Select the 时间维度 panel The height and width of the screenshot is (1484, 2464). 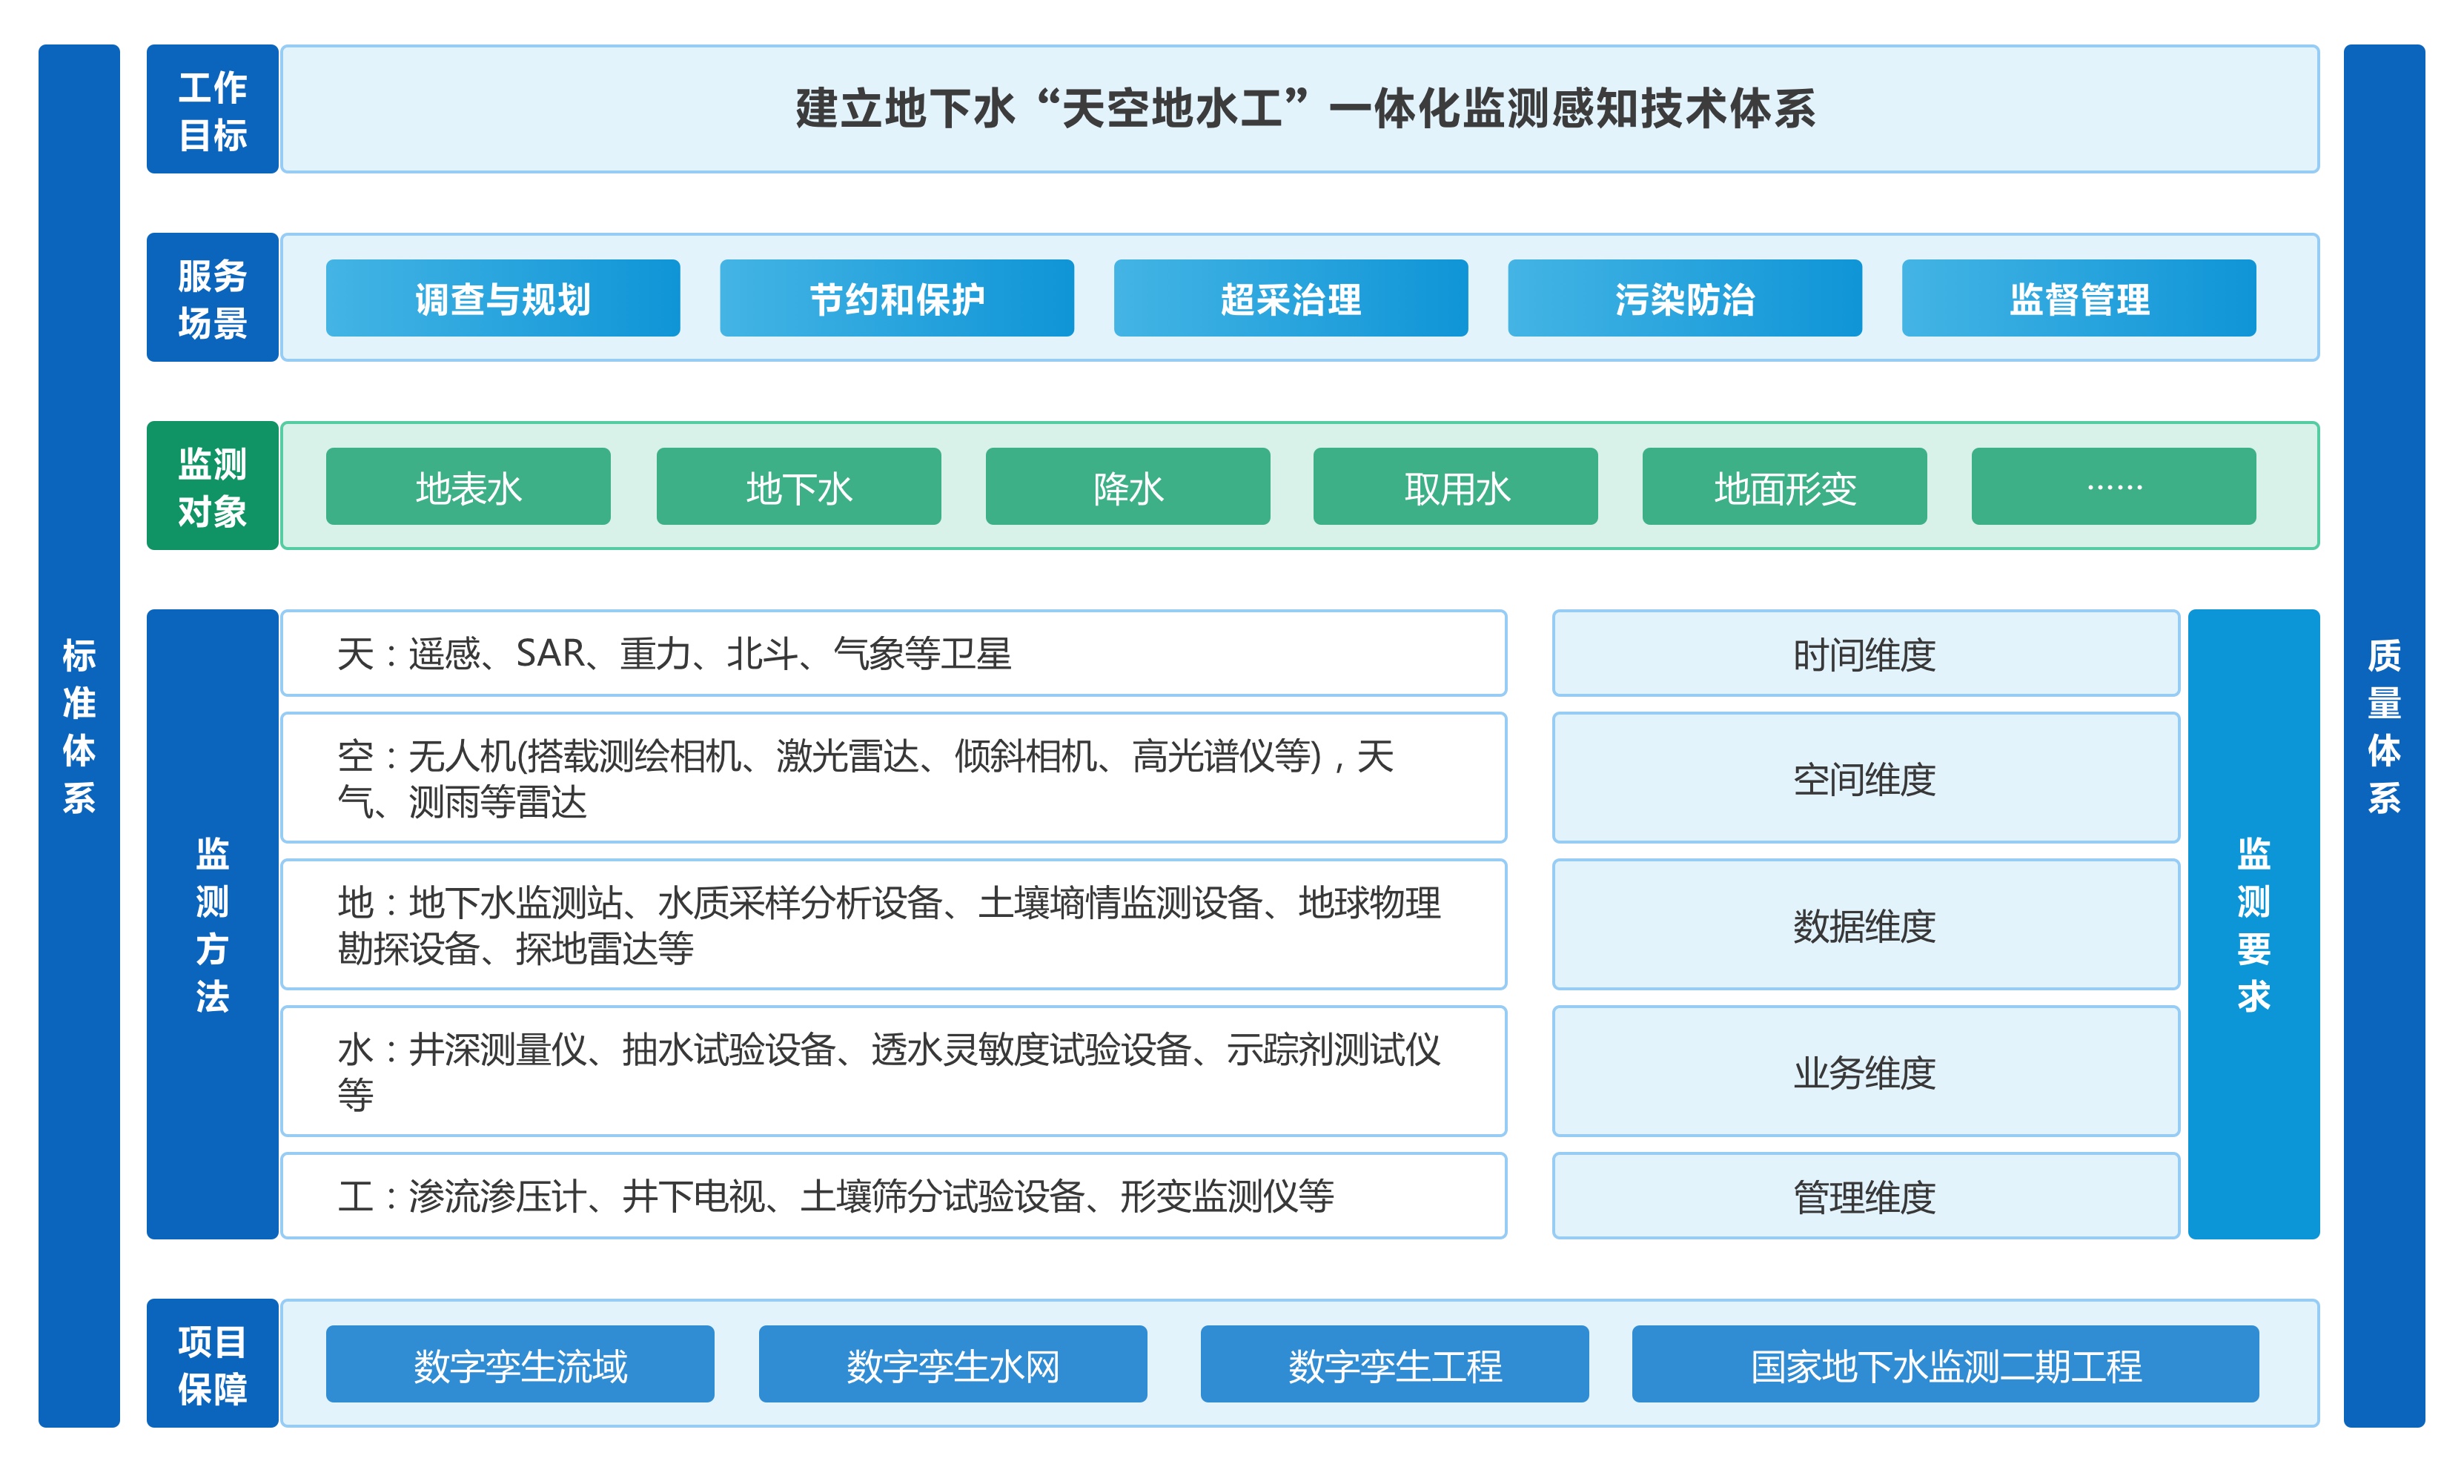(x=1864, y=654)
